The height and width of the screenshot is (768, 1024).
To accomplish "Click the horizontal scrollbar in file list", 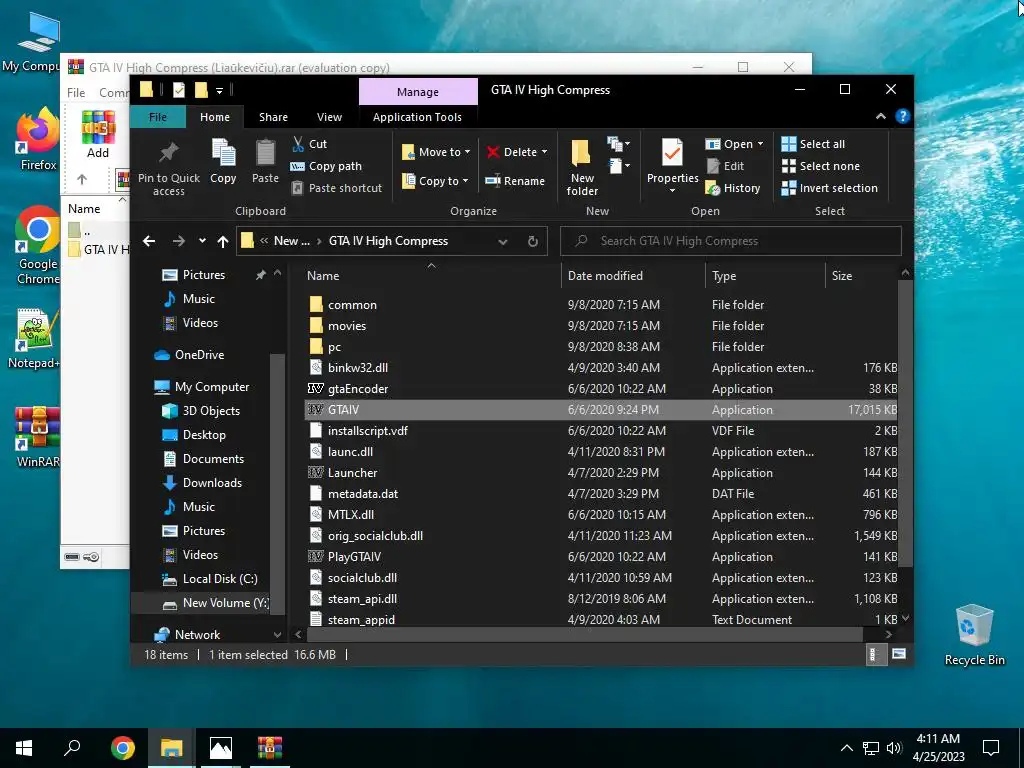I will (584, 634).
